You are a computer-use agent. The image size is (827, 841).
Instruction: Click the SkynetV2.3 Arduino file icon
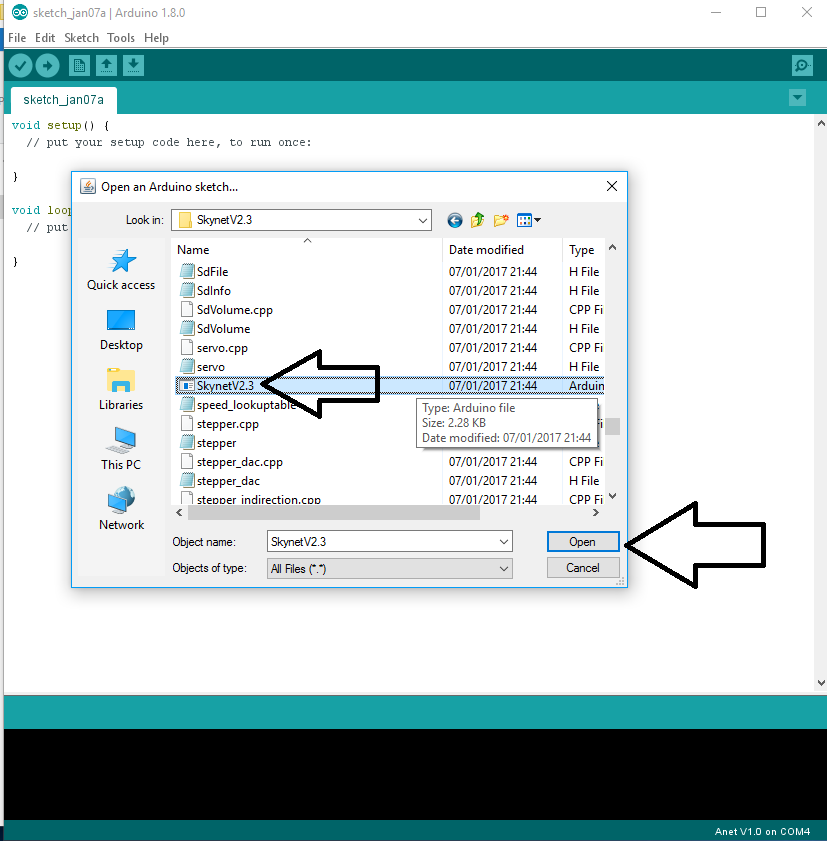[x=187, y=386]
